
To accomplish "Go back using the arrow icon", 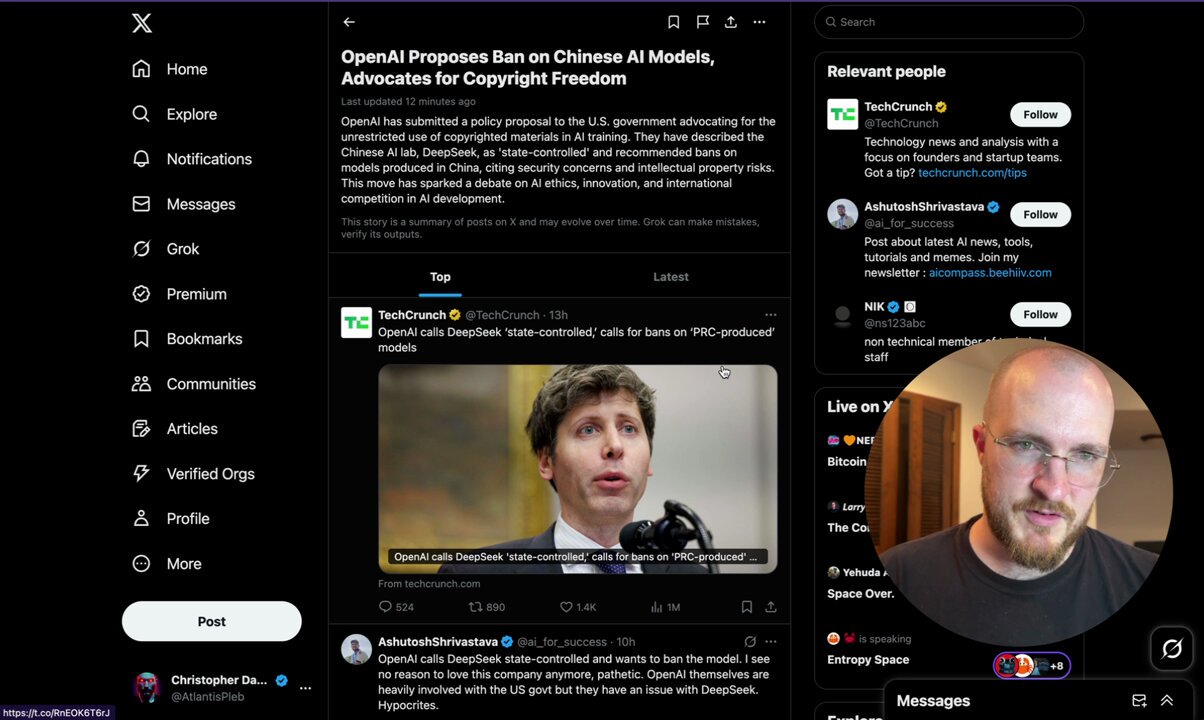I will pos(349,22).
